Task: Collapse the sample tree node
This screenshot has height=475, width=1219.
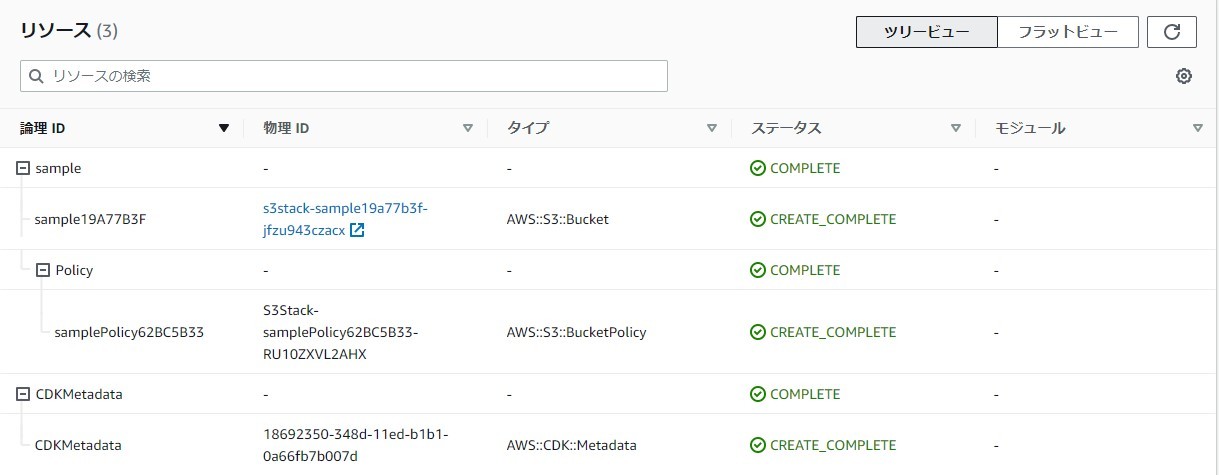Action: (23, 168)
